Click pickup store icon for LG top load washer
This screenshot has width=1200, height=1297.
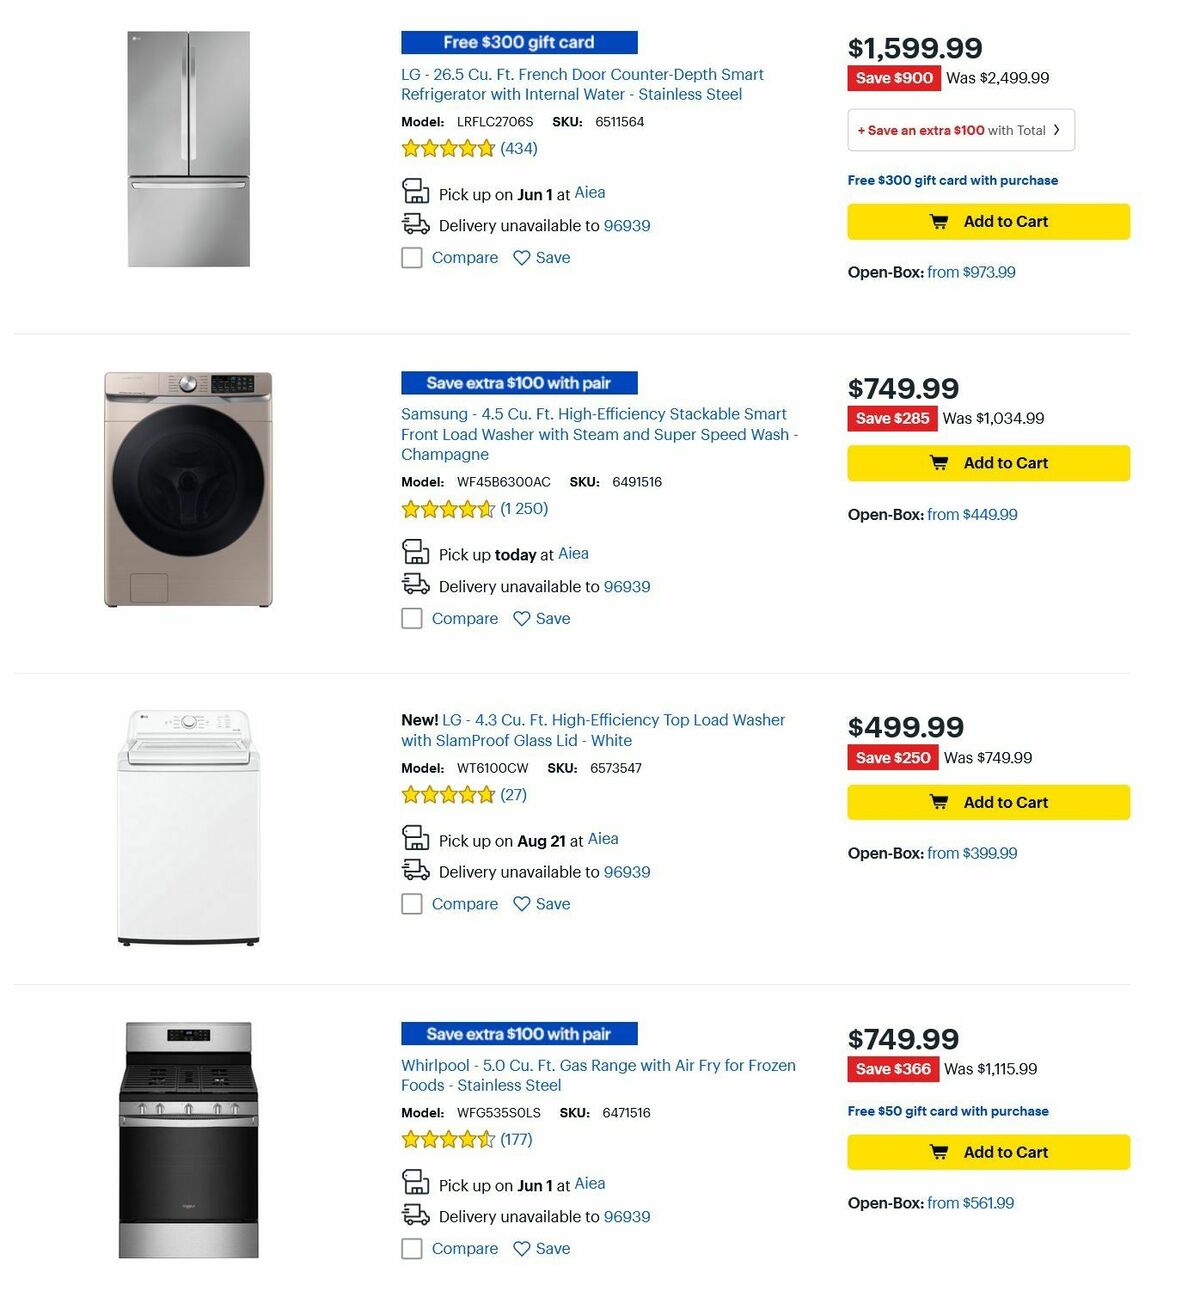[x=415, y=837]
